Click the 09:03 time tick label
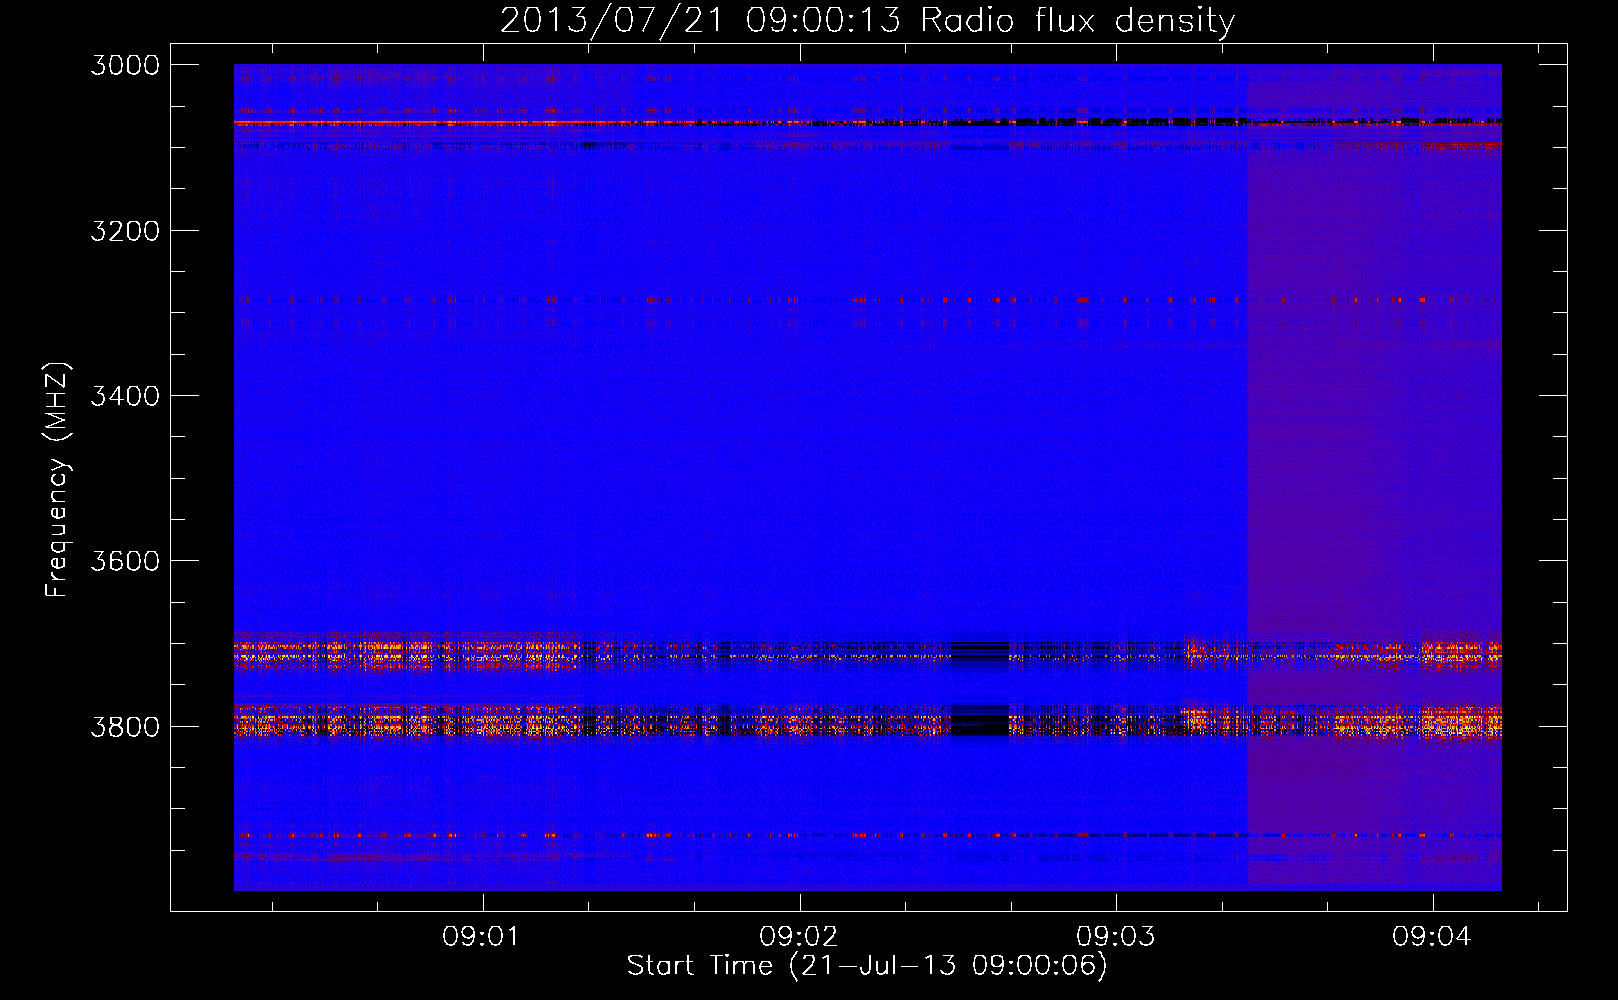The image size is (1618, 1000). pyautogui.click(x=1116, y=936)
